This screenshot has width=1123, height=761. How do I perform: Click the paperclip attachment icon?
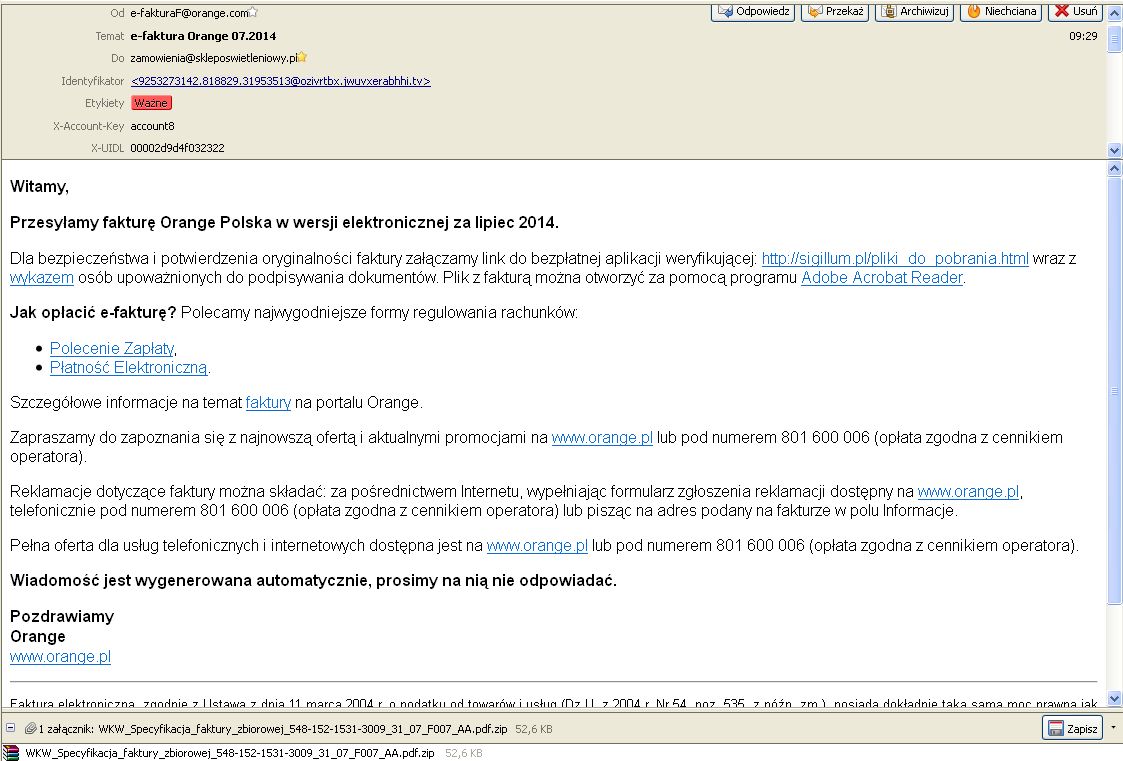[30, 729]
